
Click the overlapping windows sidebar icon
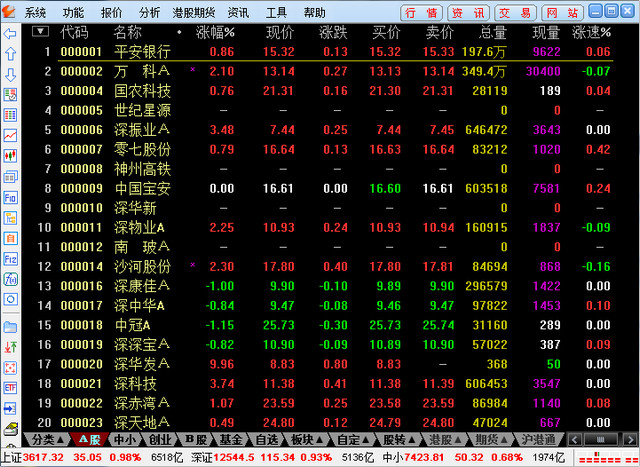10,177
